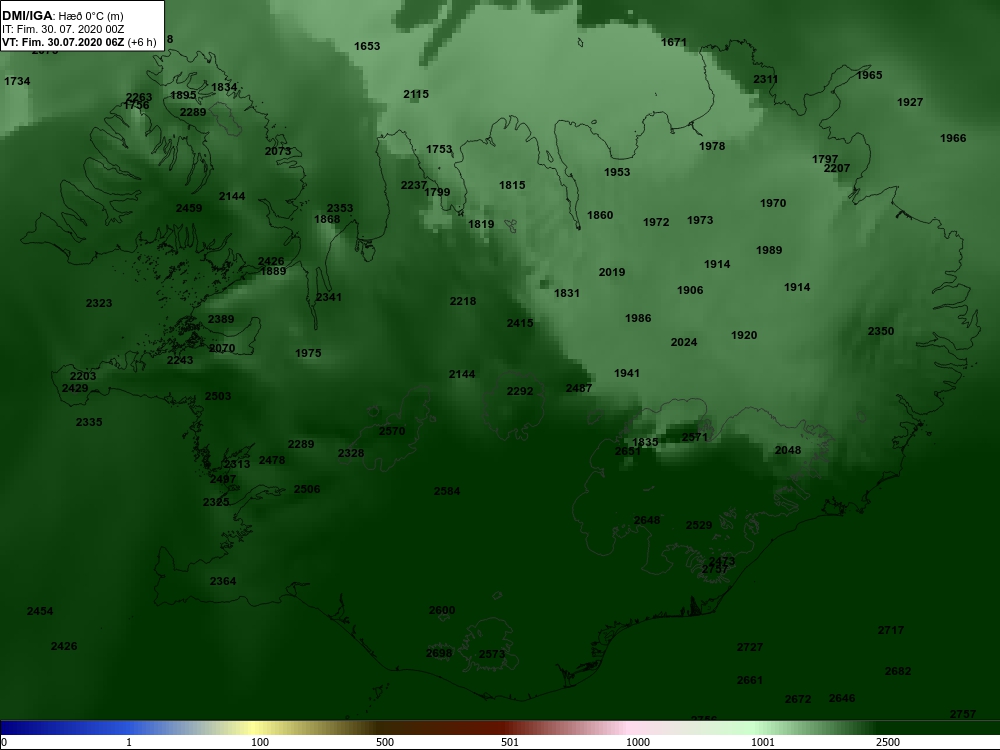Select the number 1975 on the map
The image size is (1000, 750).
tap(309, 353)
